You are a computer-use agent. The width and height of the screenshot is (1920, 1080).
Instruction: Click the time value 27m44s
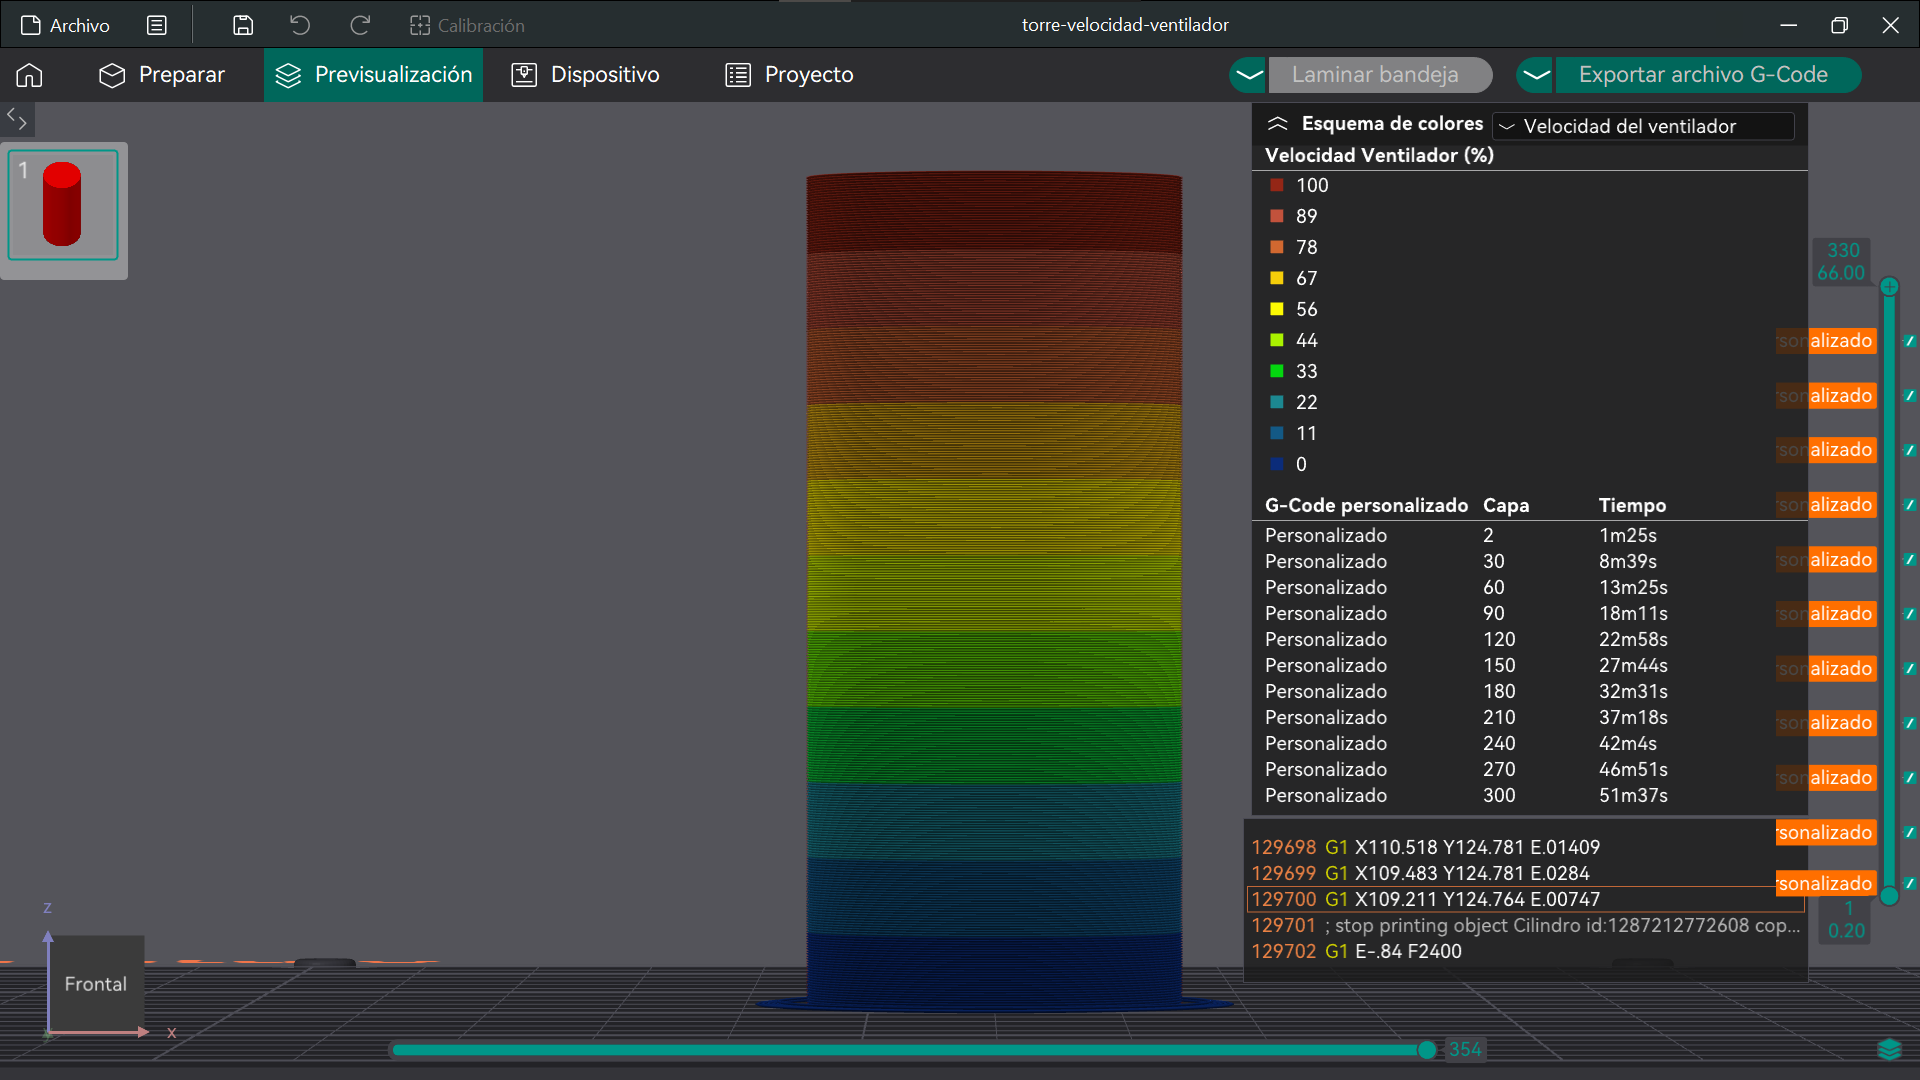click(x=1633, y=666)
